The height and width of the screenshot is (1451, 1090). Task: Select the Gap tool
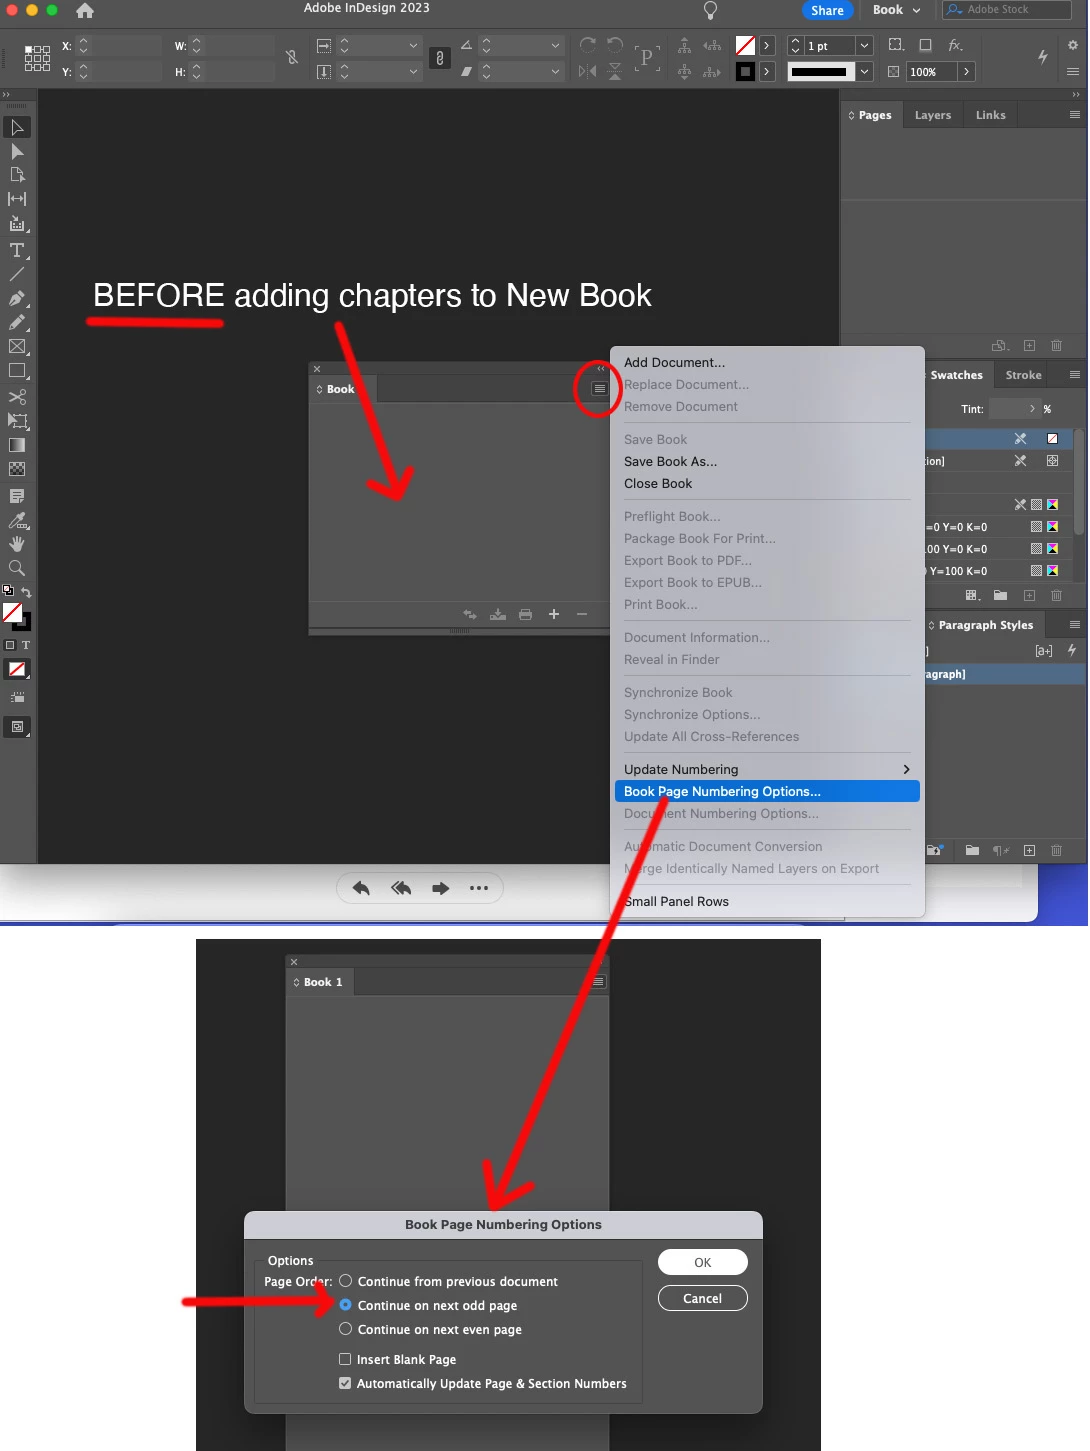point(17,199)
